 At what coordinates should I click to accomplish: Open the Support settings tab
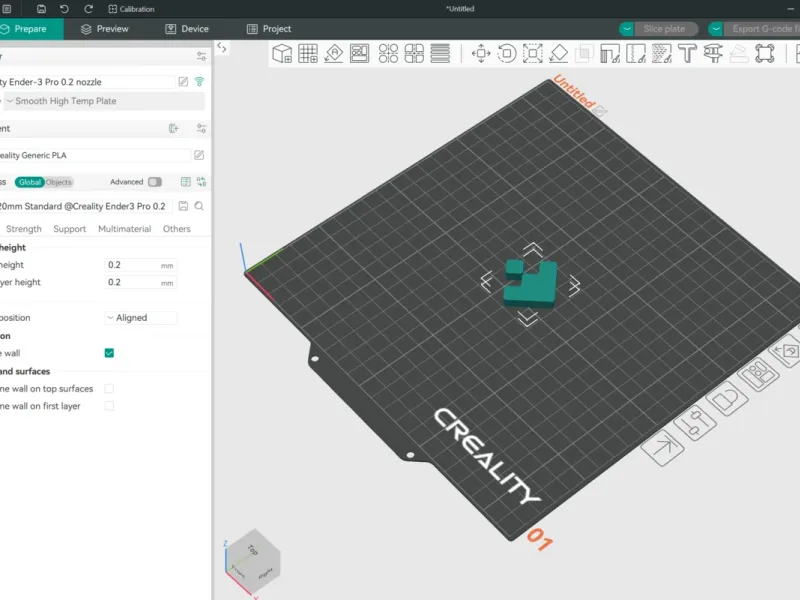[x=69, y=229]
